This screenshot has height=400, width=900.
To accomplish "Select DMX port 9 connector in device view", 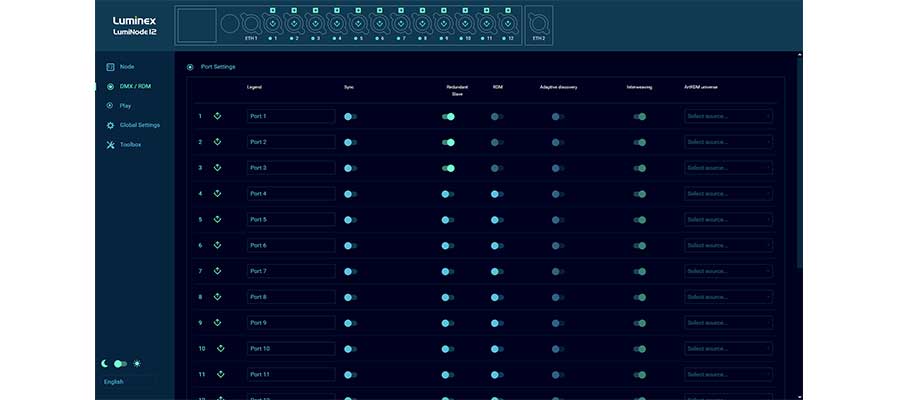I will [443, 24].
